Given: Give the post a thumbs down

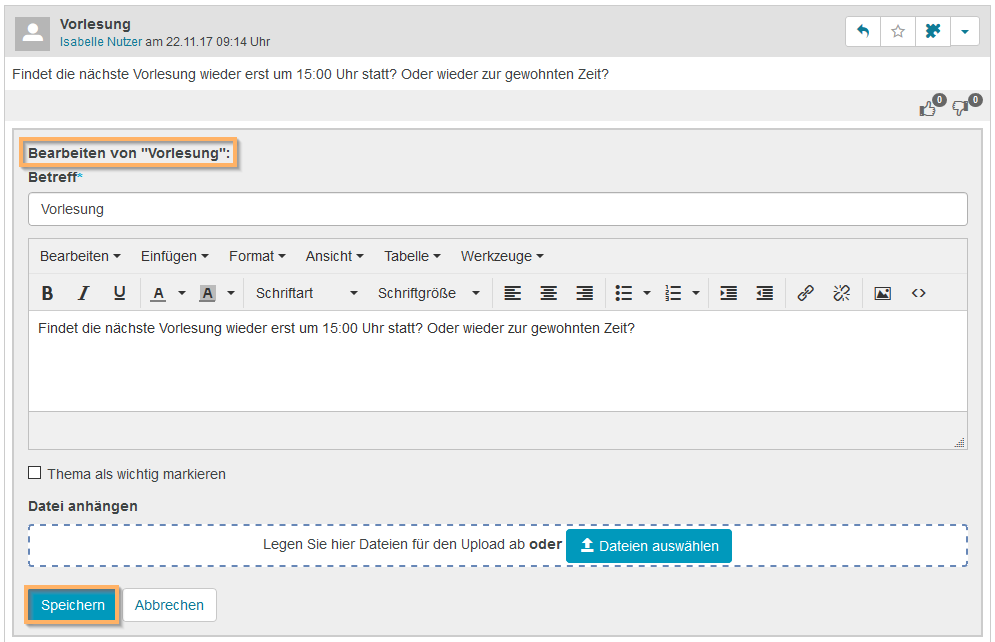Looking at the screenshot, I should pyautogui.click(x=959, y=107).
